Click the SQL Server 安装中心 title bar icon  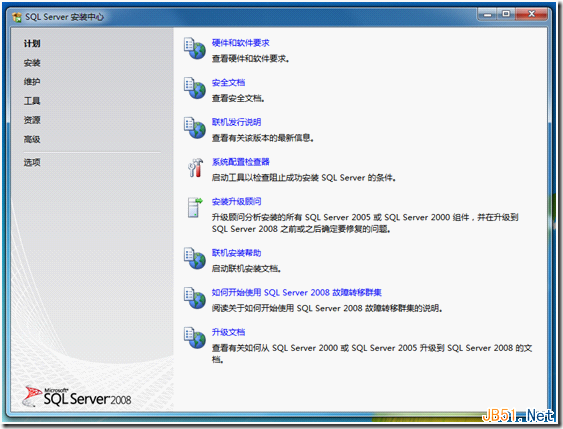point(17,17)
